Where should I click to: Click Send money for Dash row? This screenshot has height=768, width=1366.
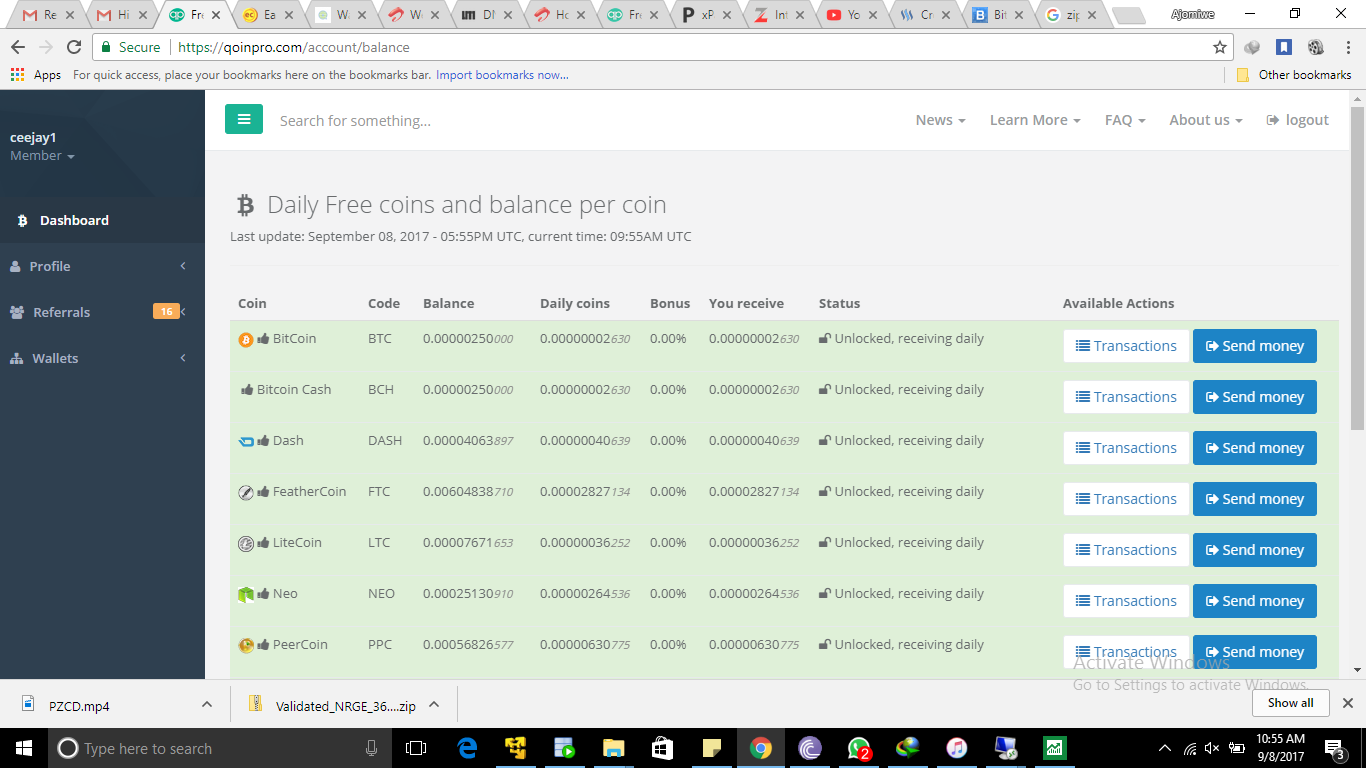(1255, 448)
